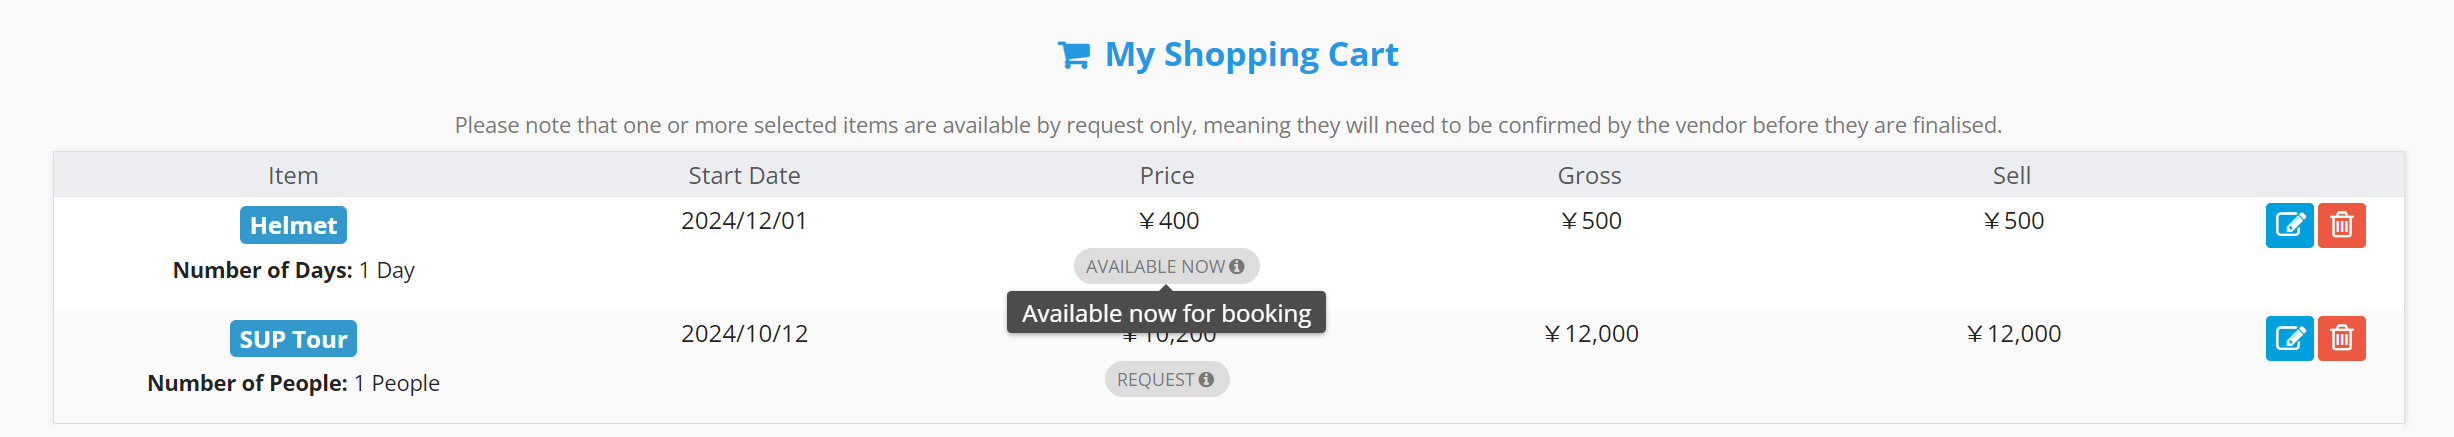
Task: Click the SUP Tour date 2024/10/12
Action: [x=744, y=334]
